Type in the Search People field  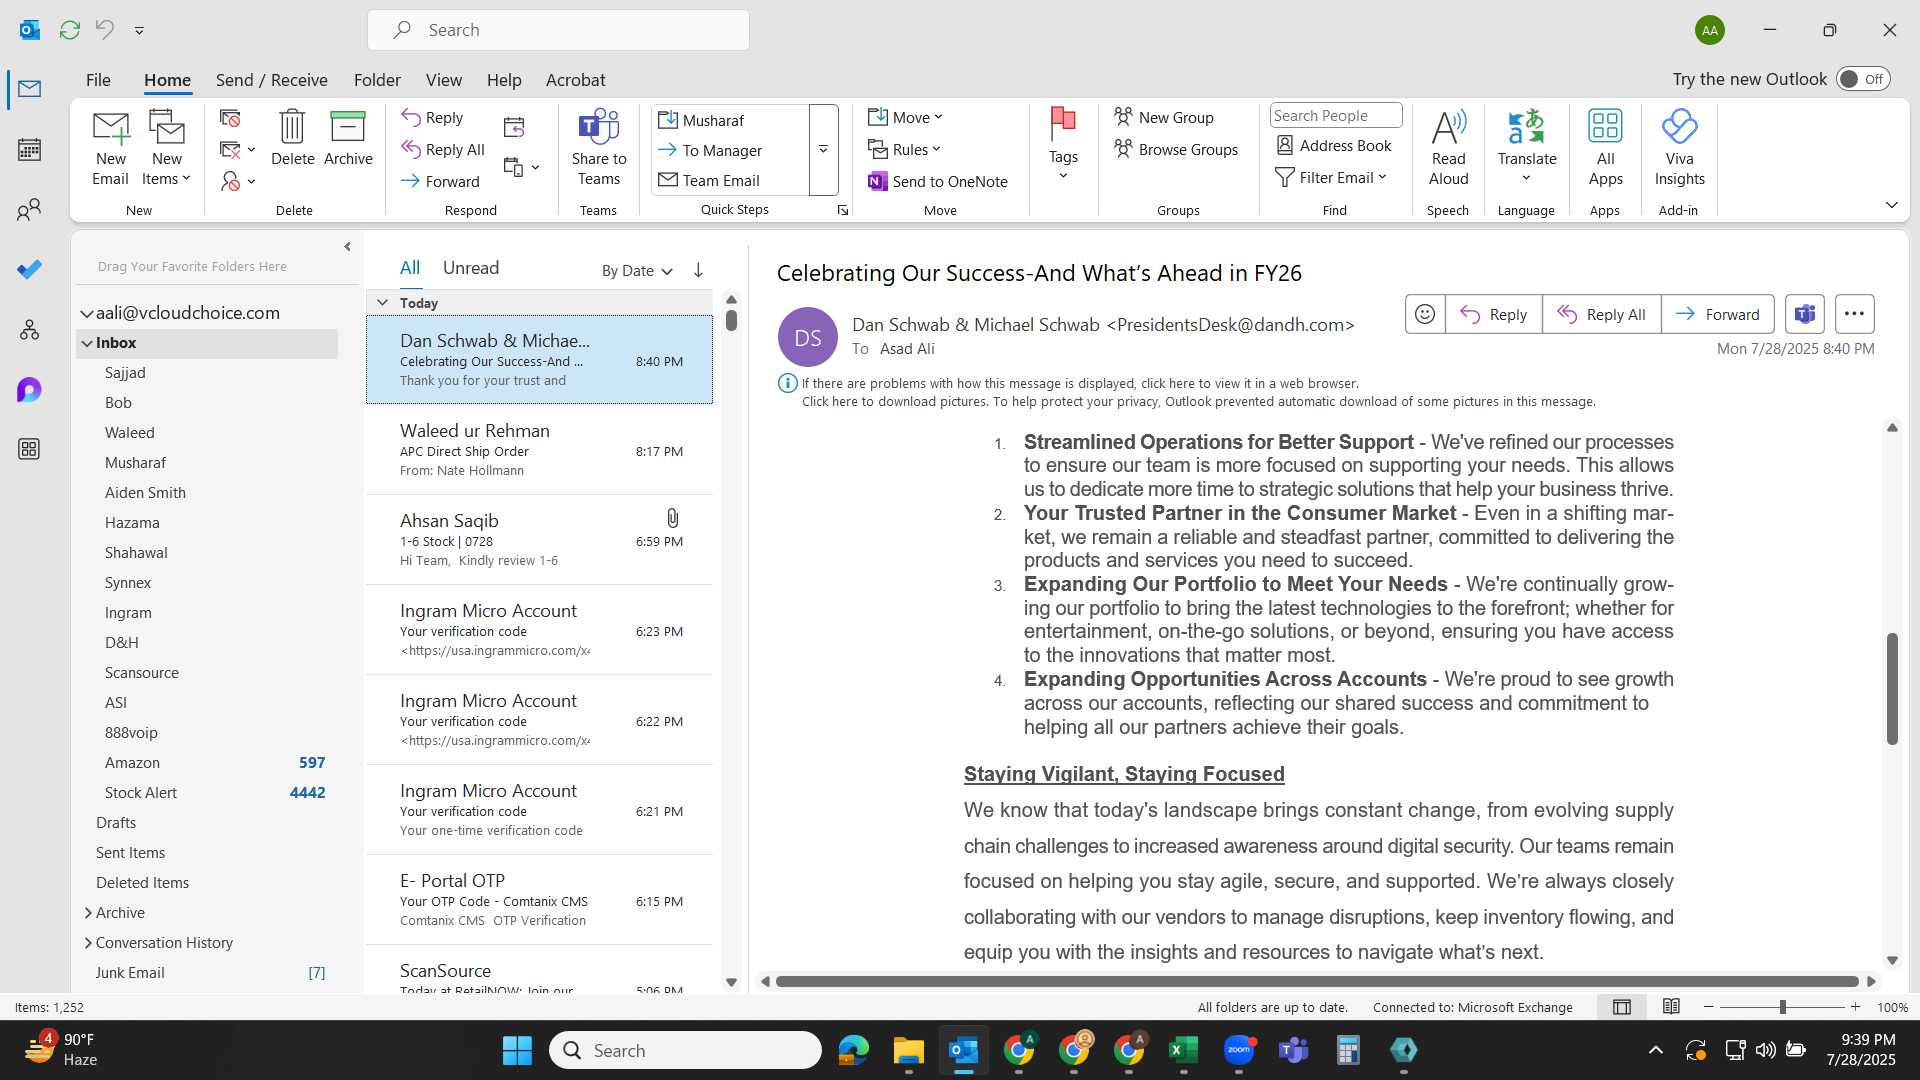(1336, 116)
